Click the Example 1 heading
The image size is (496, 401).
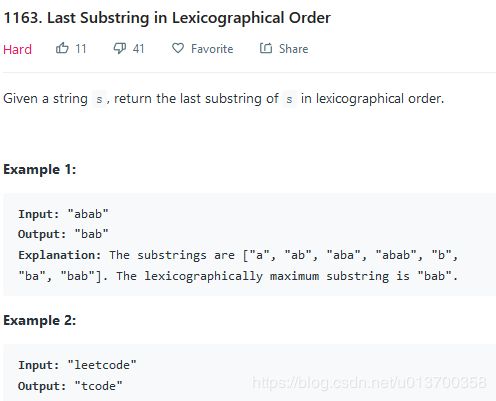tap(40, 169)
